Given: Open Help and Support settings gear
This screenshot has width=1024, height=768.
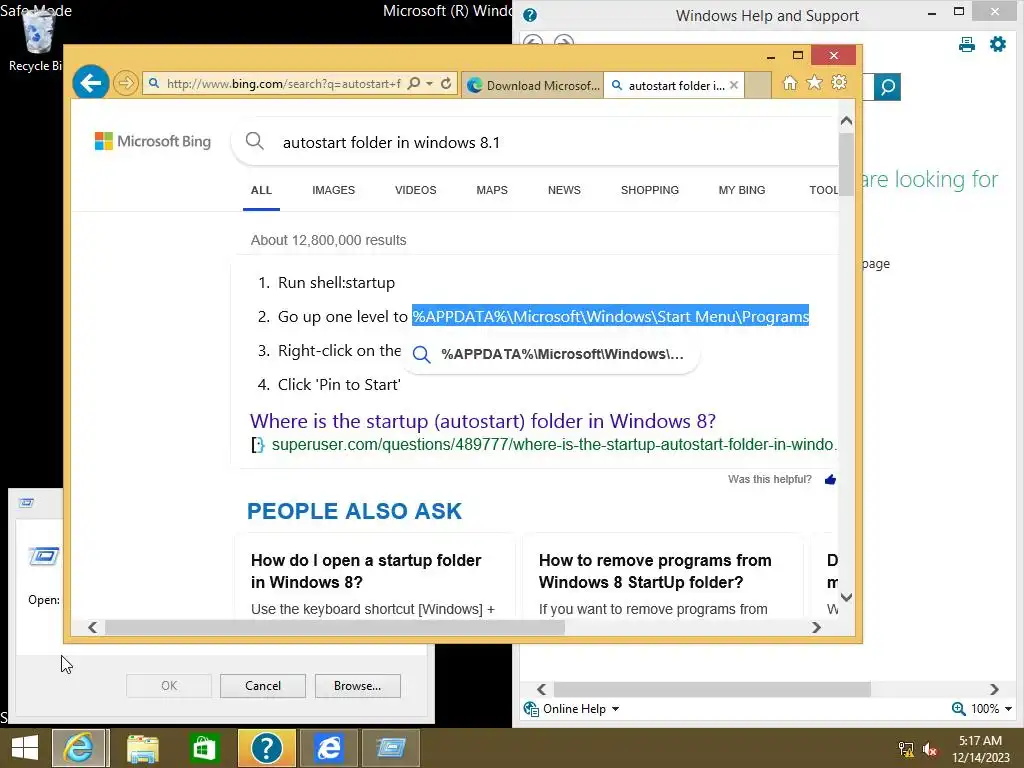Looking at the screenshot, I should pyautogui.click(x=998, y=44).
